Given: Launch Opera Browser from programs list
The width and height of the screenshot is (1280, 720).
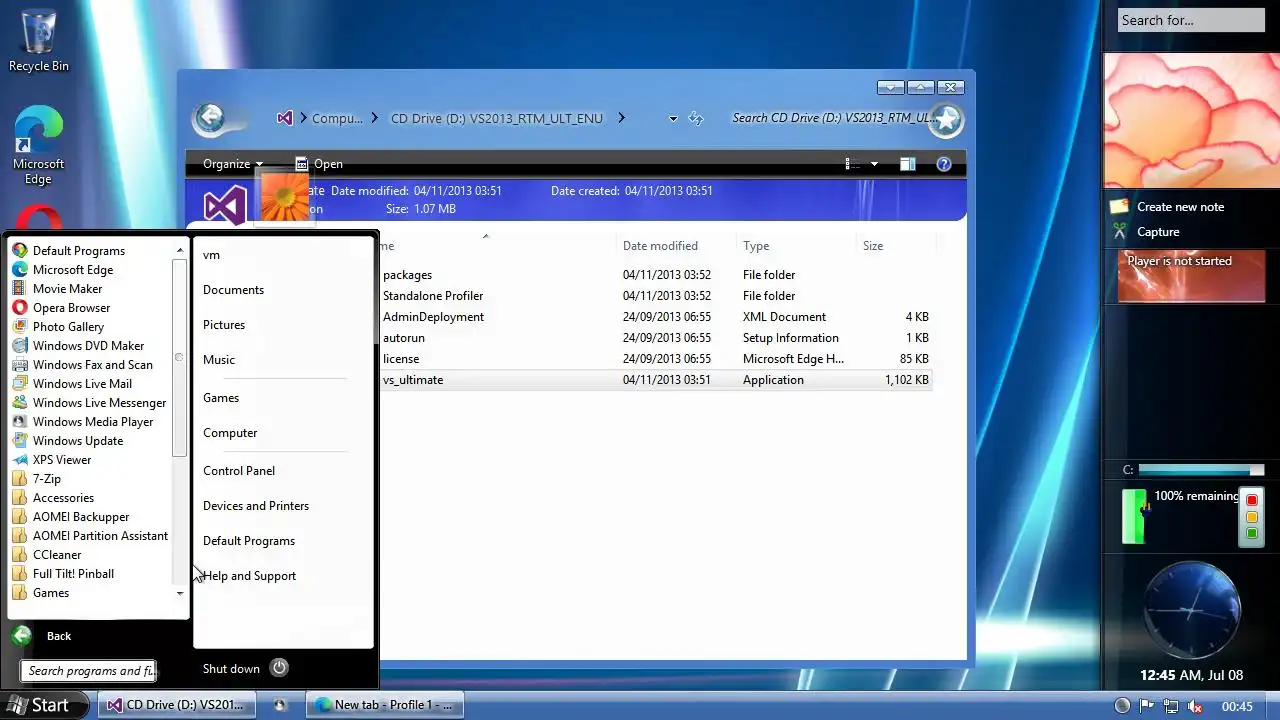Looking at the screenshot, I should 70,307.
